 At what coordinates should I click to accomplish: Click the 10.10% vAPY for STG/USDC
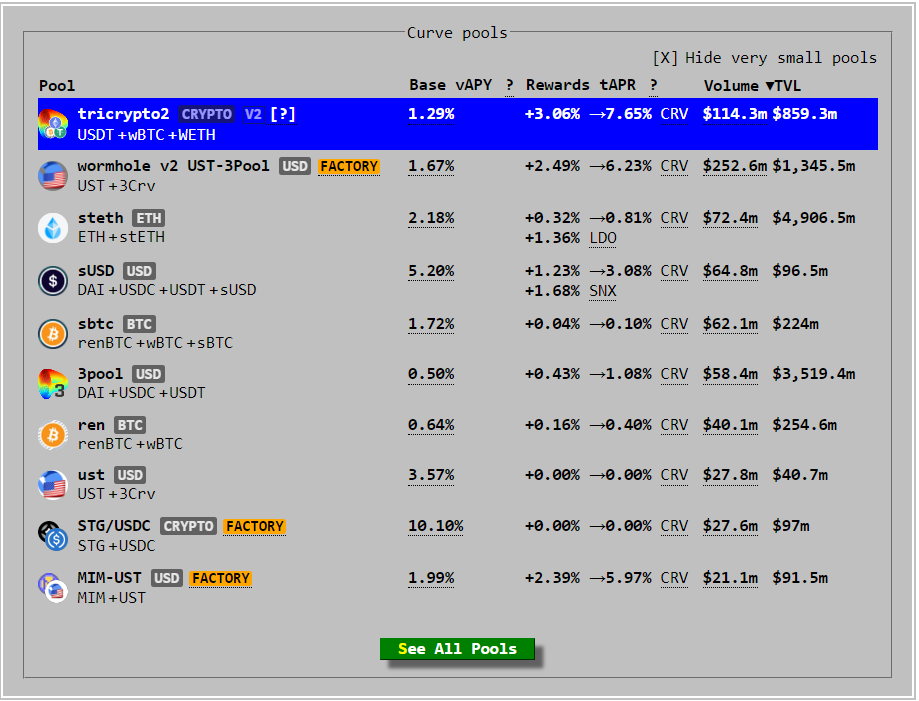pos(436,526)
